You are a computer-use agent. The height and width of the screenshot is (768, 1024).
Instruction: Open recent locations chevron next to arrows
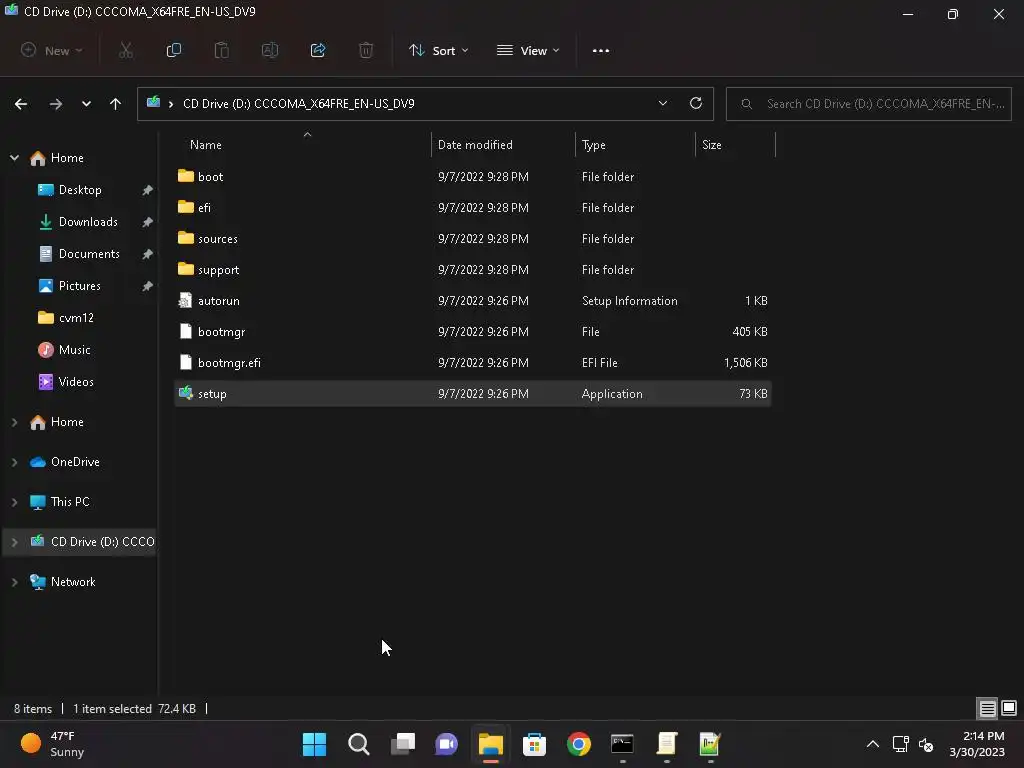click(x=86, y=104)
